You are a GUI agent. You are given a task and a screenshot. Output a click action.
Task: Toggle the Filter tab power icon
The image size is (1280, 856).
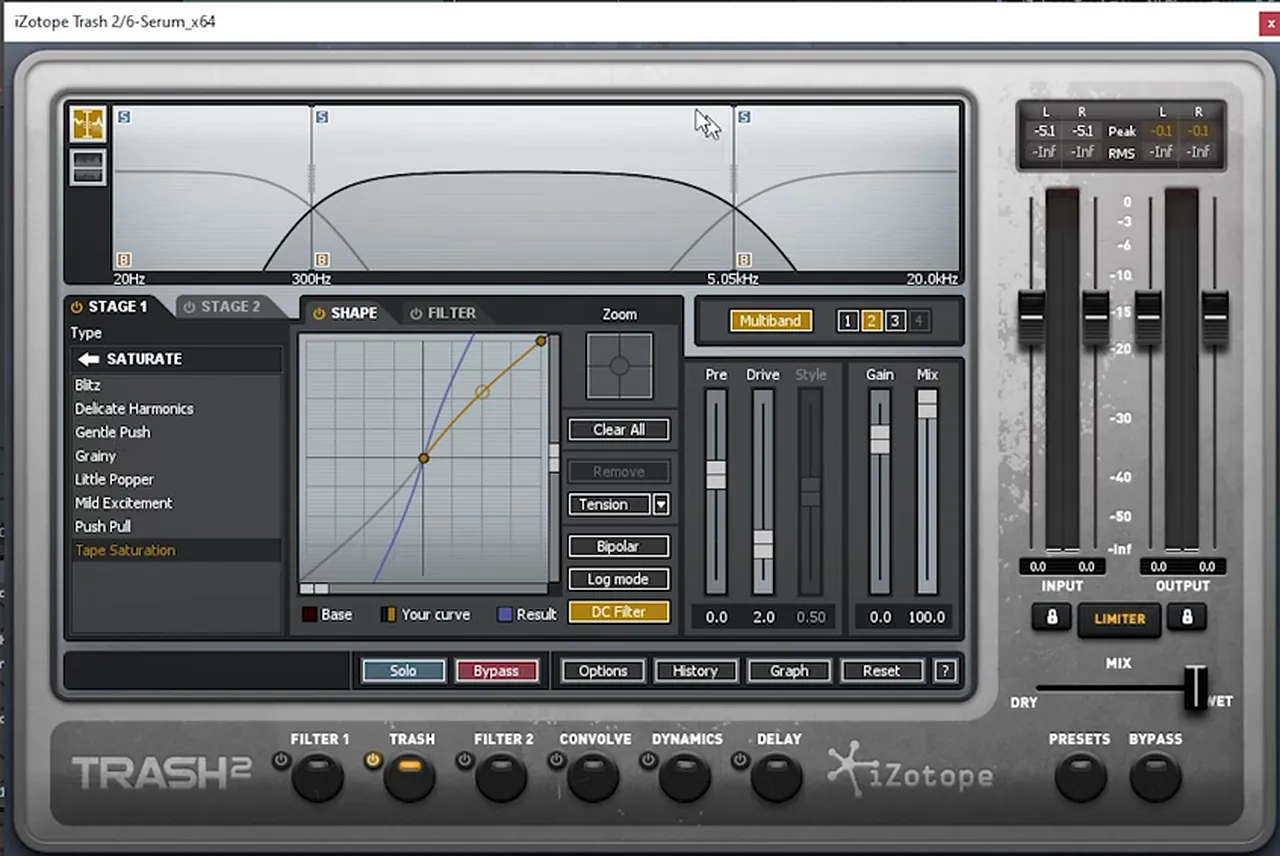click(x=416, y=313)
